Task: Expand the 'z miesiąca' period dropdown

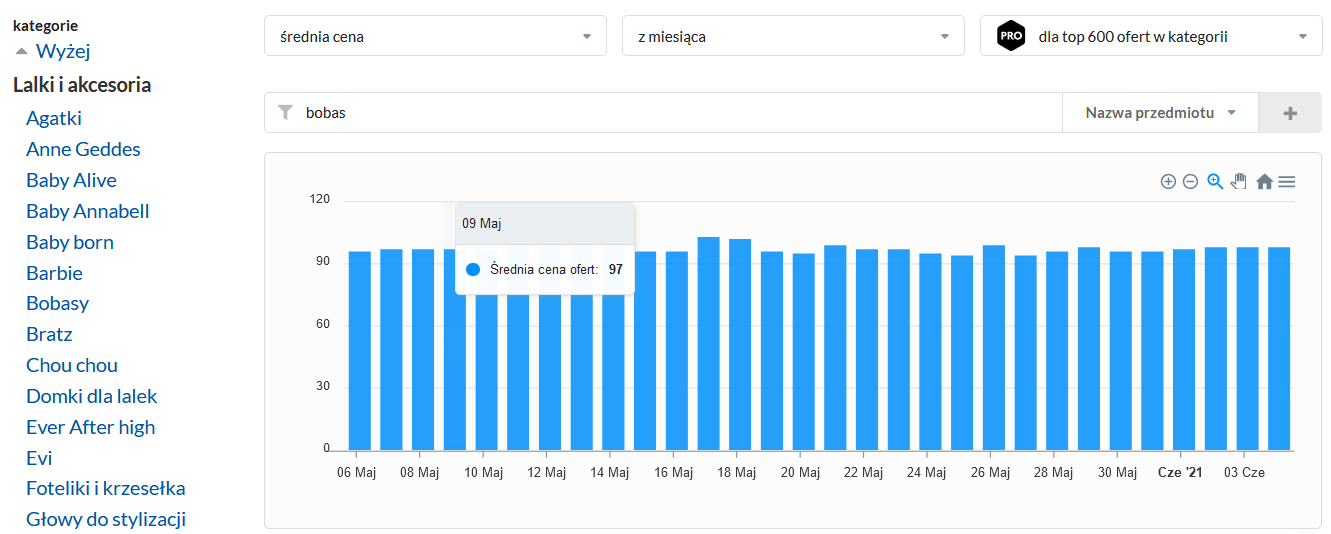Action: click(793, 37)
